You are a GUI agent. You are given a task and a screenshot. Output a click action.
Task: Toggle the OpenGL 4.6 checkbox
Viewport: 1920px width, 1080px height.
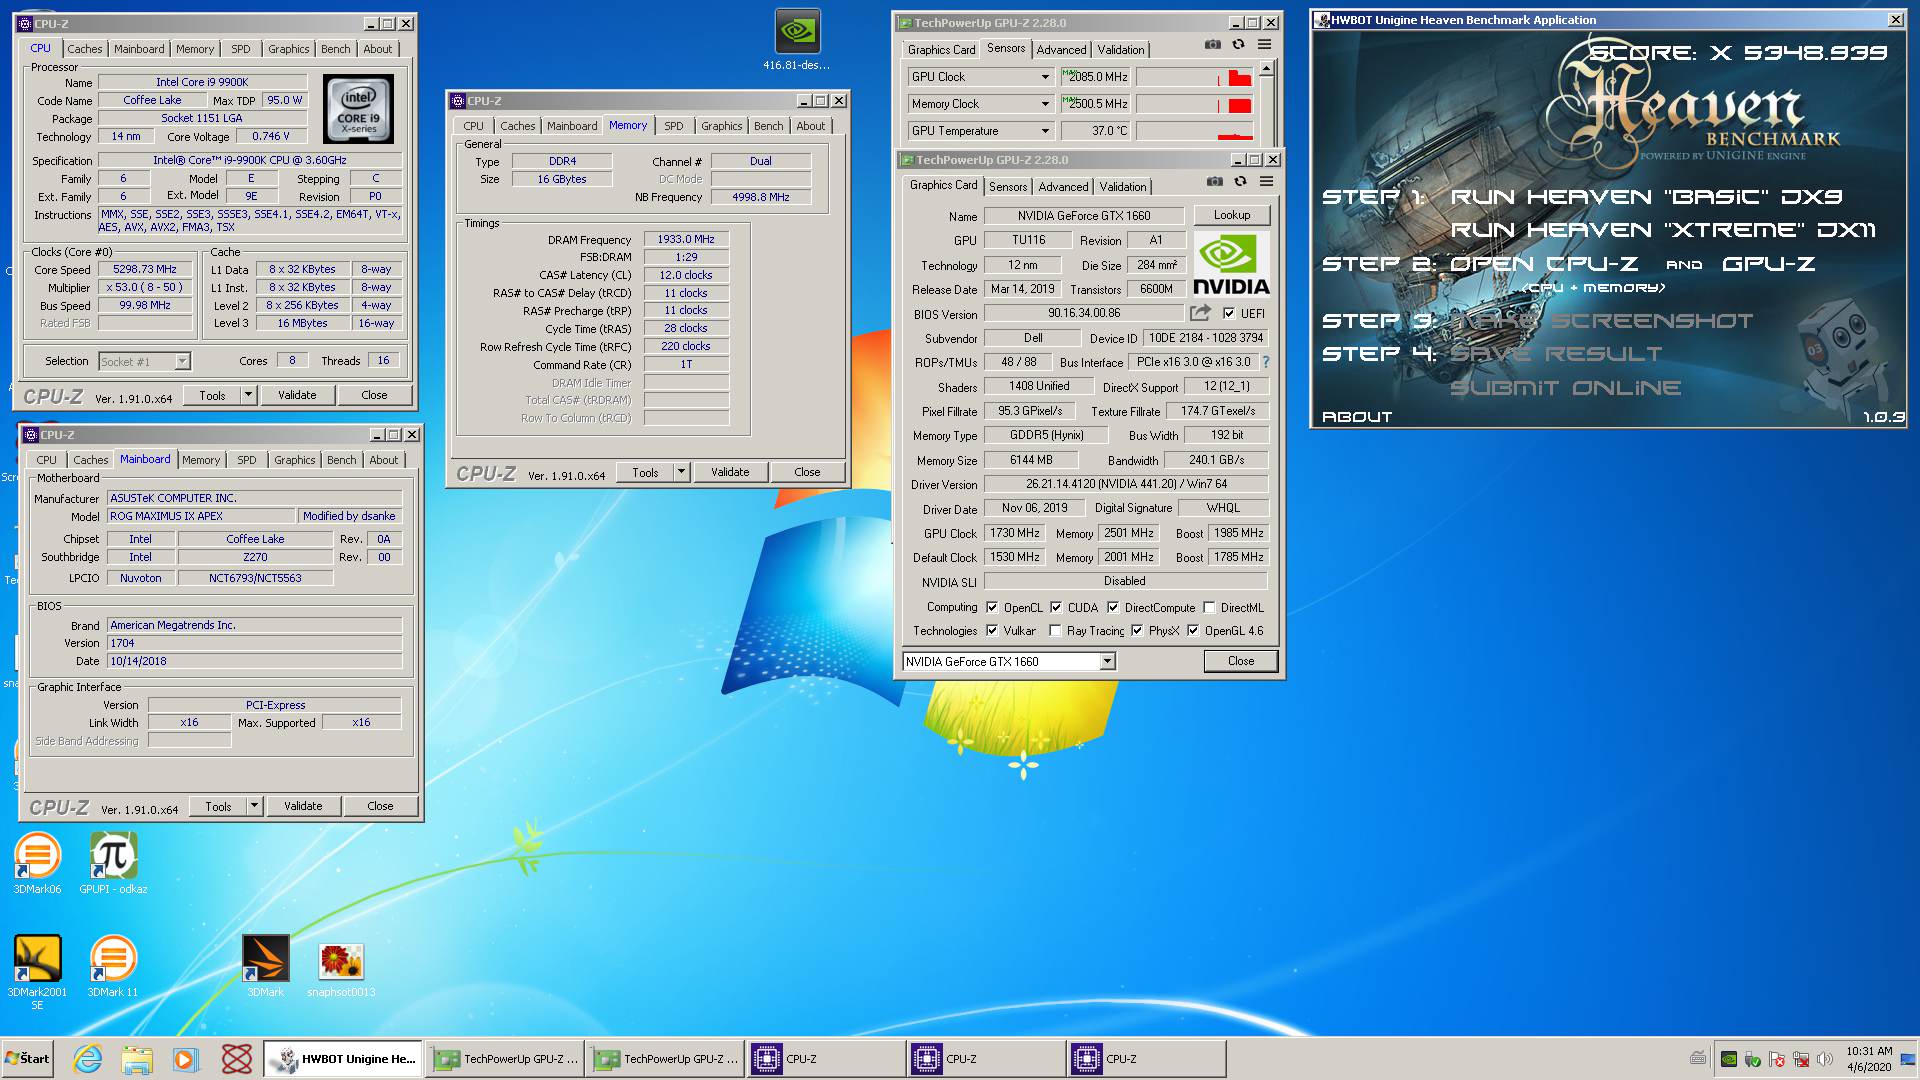1193,630
